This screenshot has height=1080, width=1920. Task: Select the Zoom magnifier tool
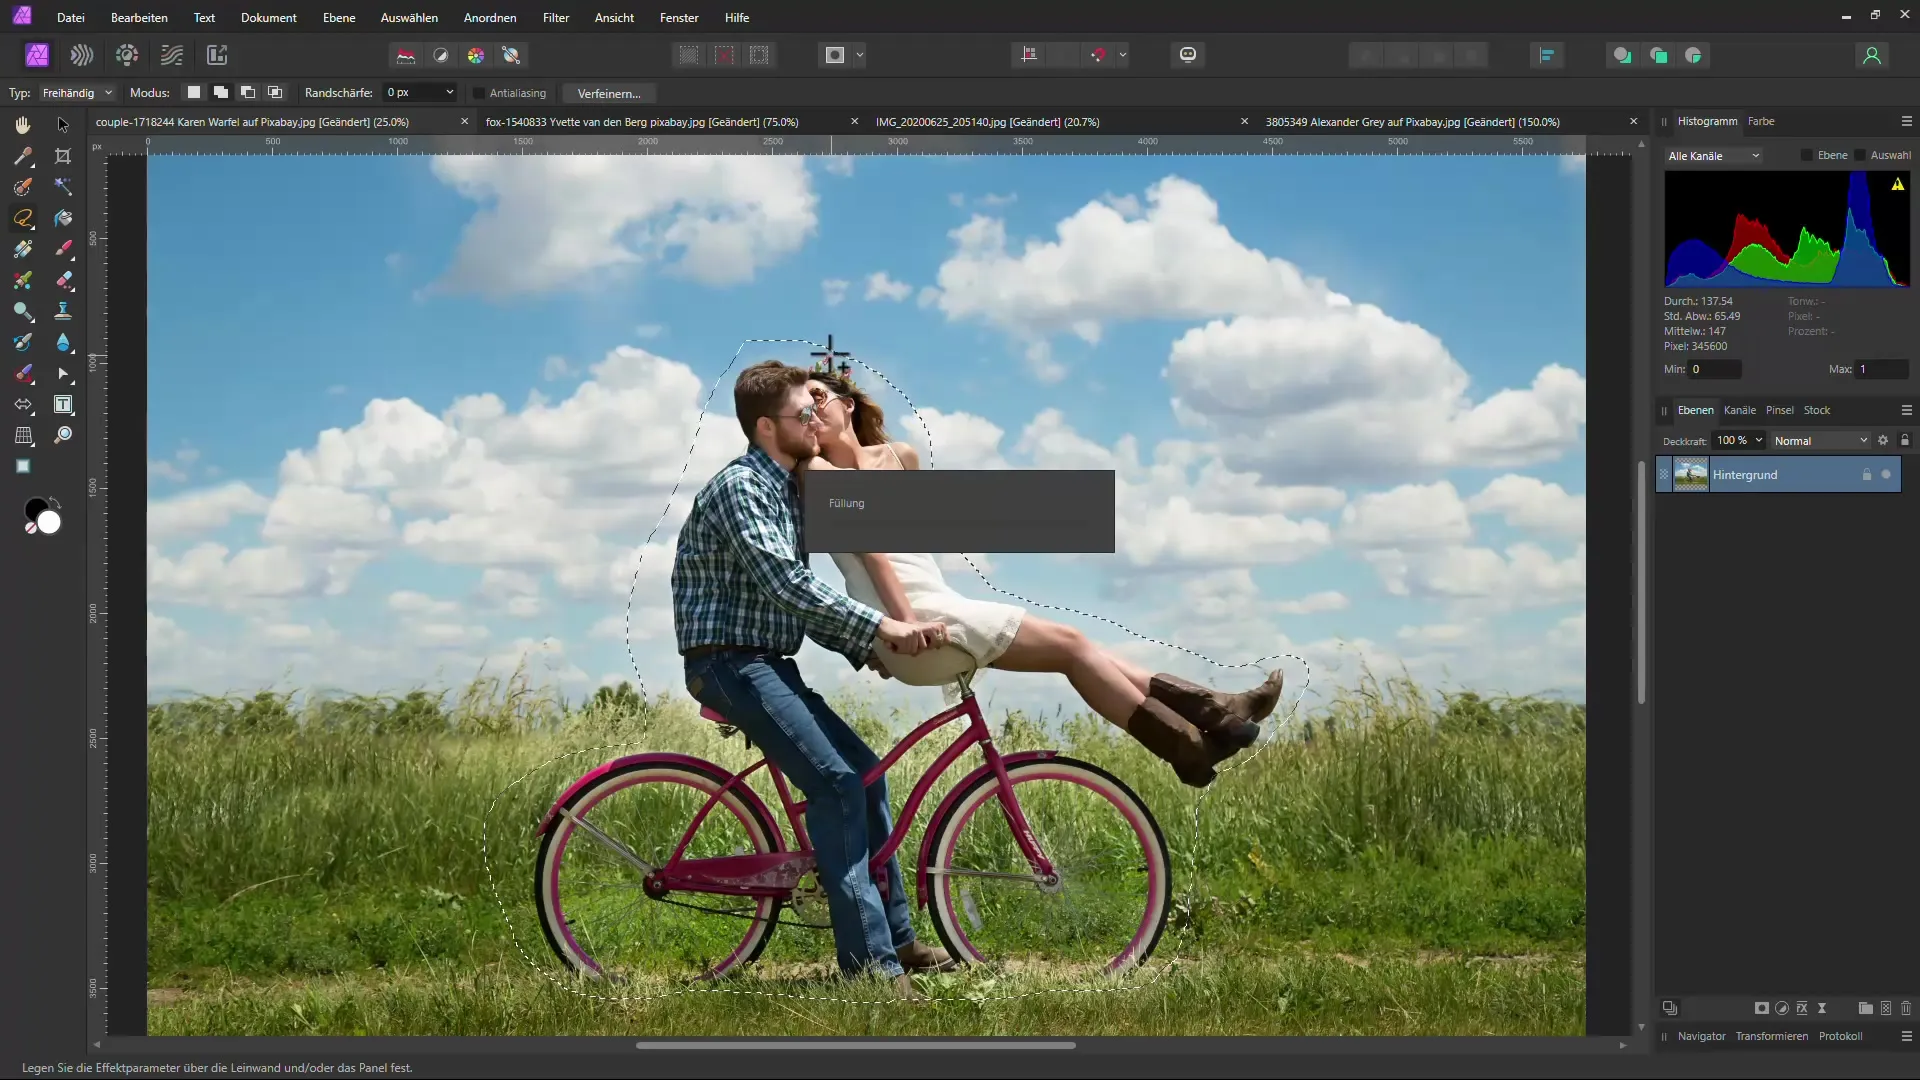(63, 436)
